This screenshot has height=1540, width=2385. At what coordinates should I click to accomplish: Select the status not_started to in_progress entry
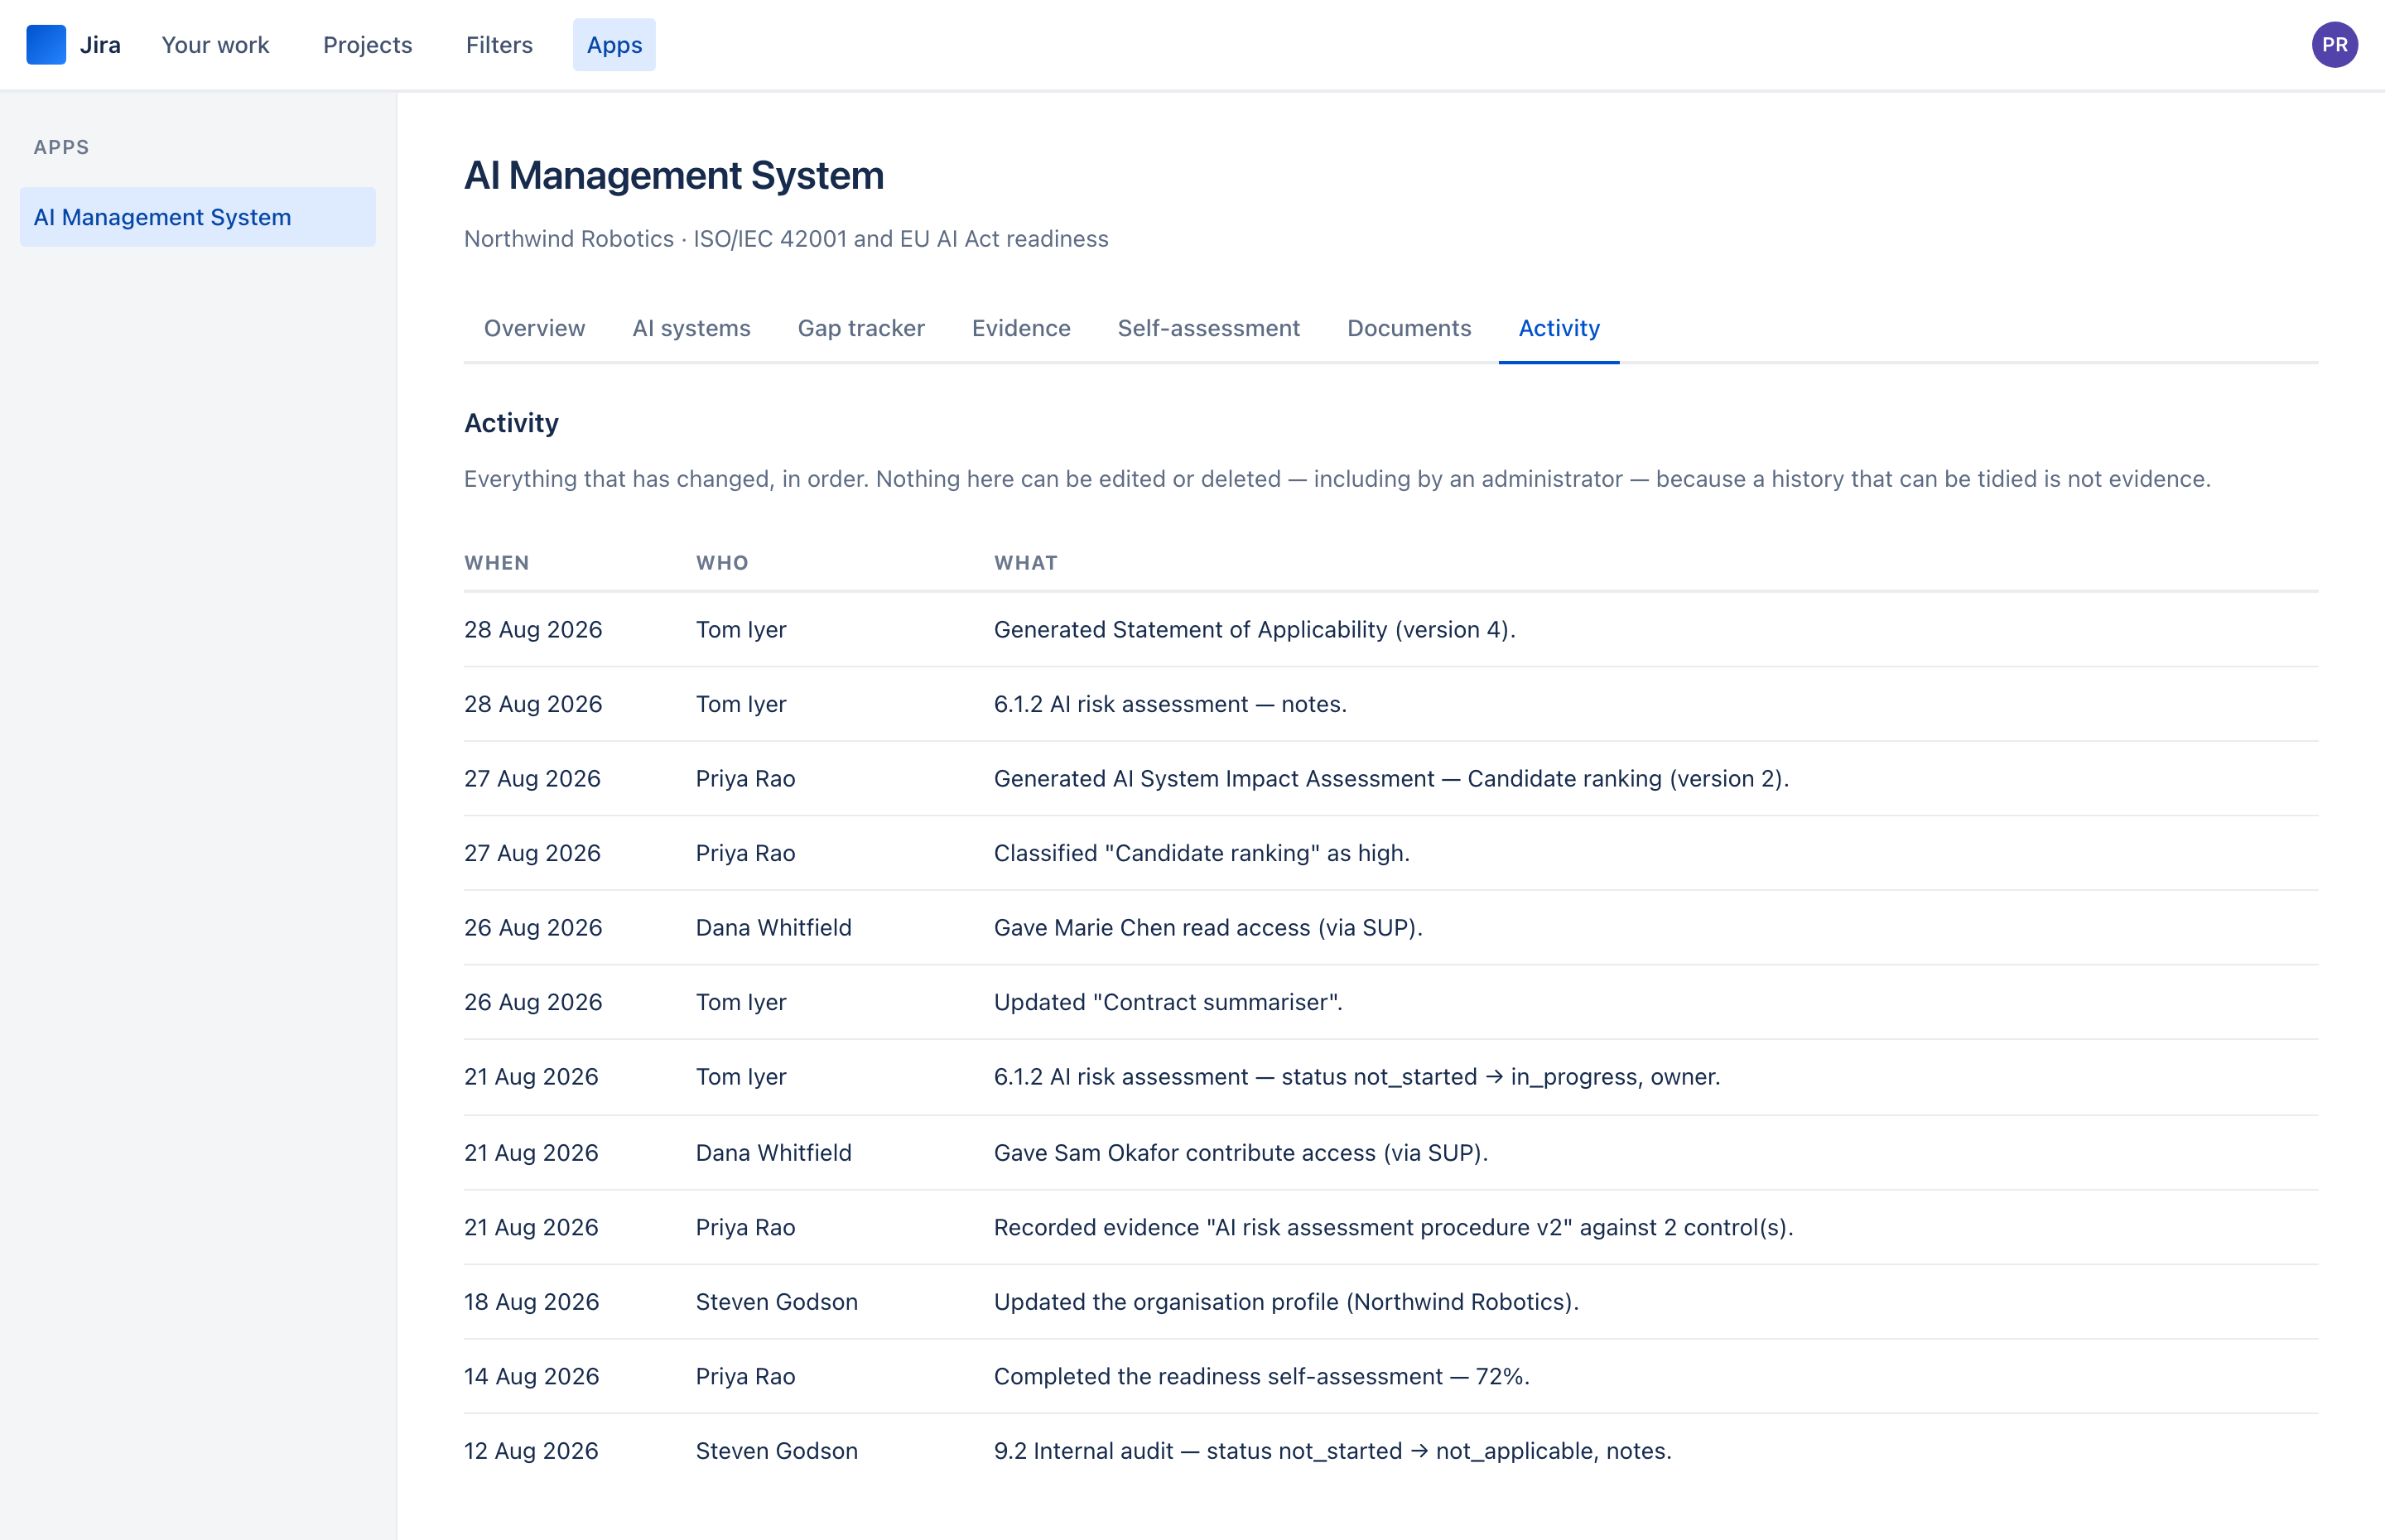point(1391,1077)
